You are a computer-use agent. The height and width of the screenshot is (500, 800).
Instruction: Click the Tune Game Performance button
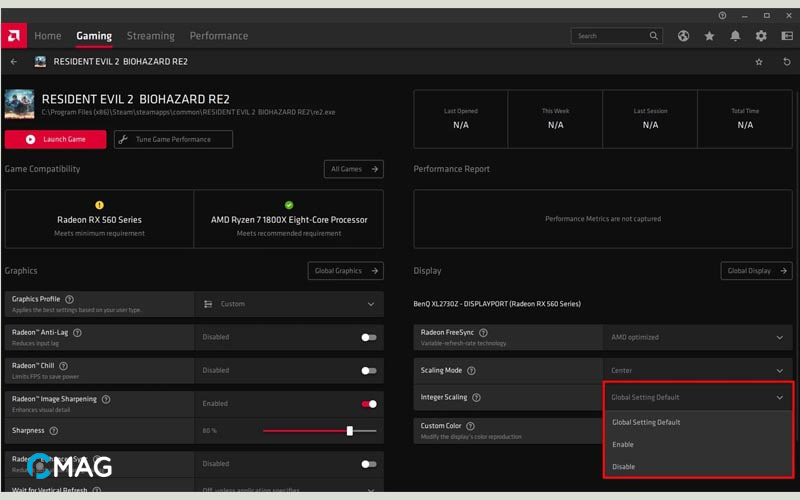(173, 139)
